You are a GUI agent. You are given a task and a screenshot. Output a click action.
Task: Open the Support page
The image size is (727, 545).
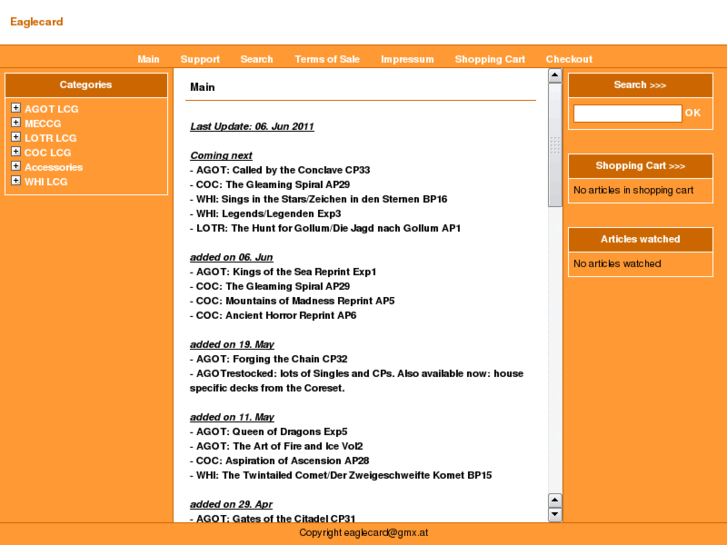200,59
